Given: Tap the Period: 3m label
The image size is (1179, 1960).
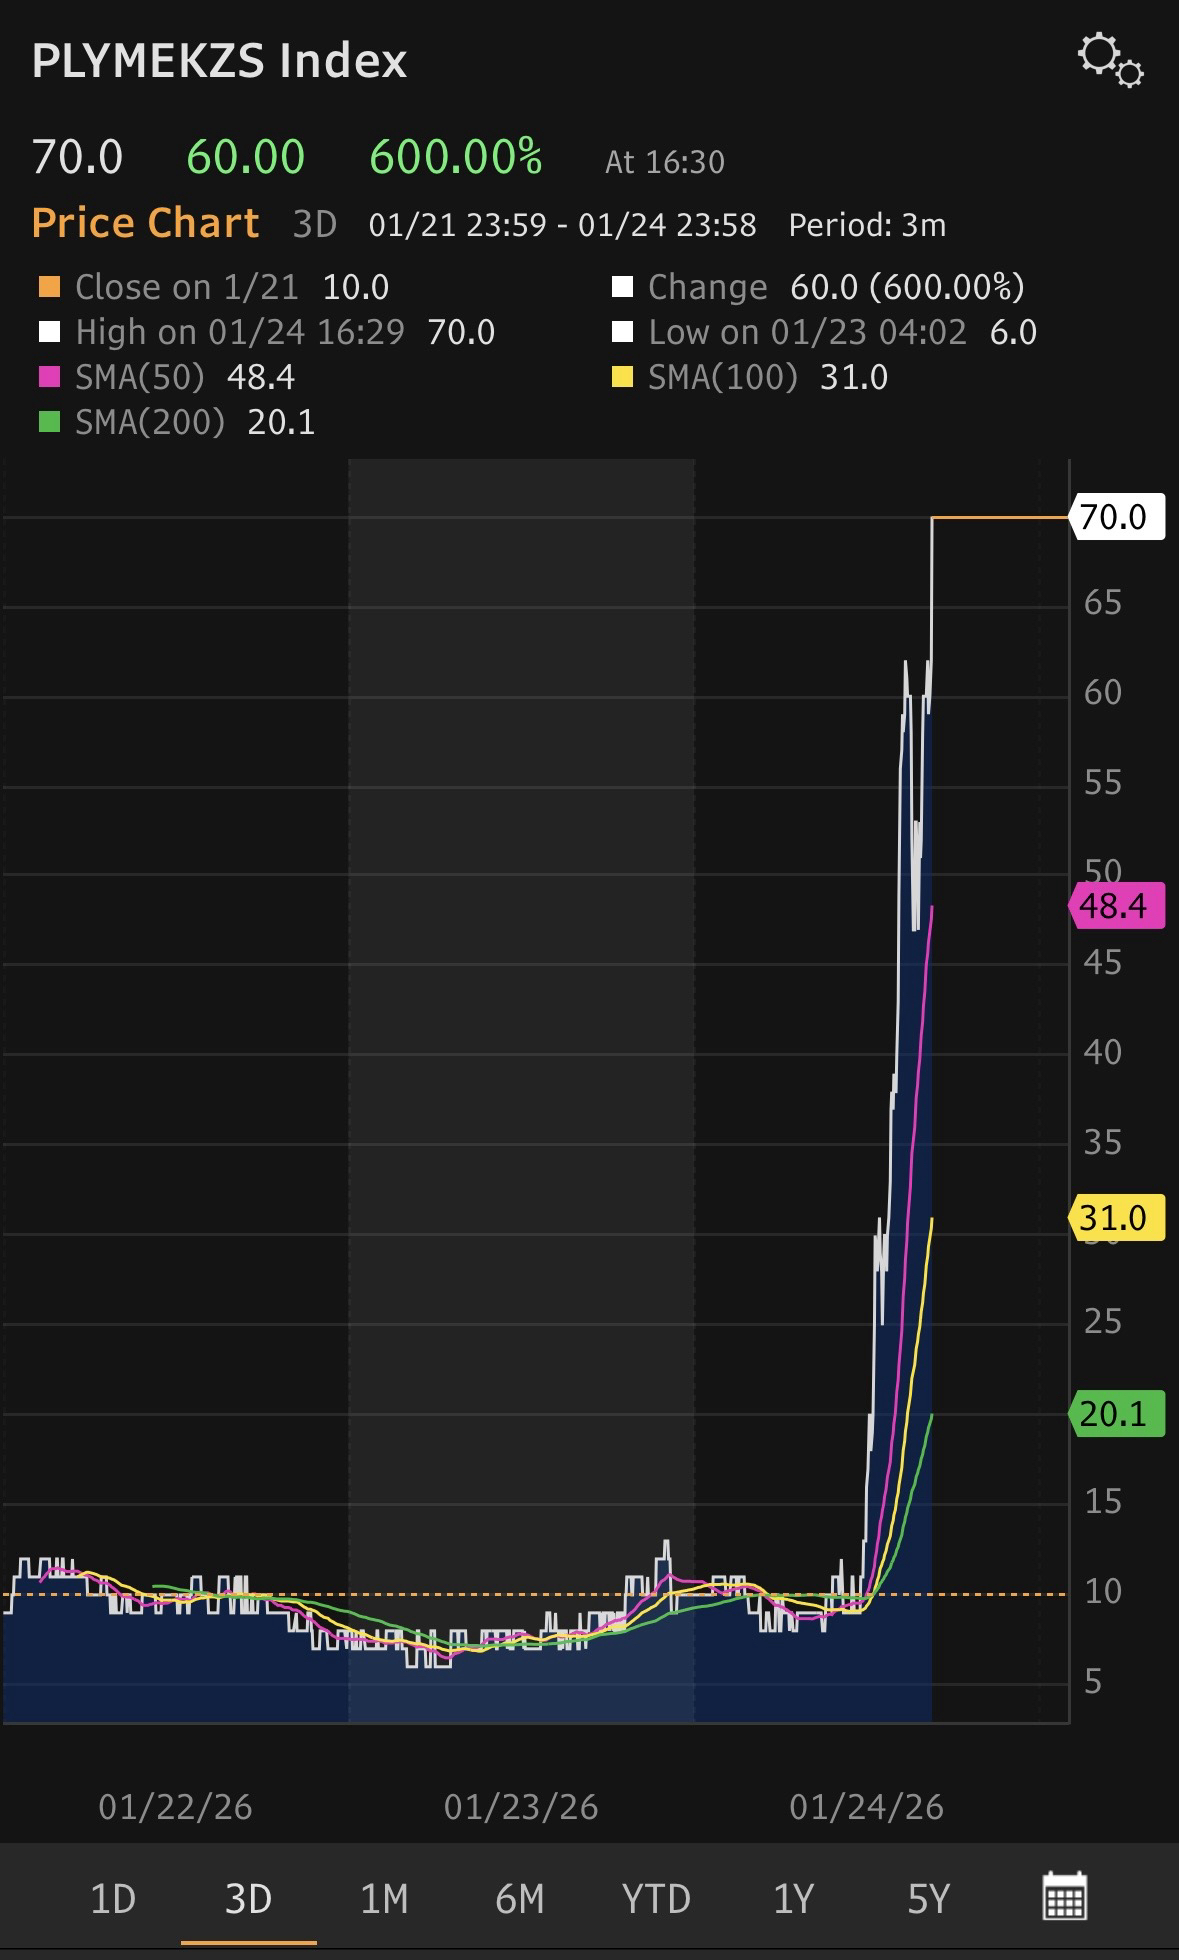Looking at the screenshot, I should click(x=867, y=225).
